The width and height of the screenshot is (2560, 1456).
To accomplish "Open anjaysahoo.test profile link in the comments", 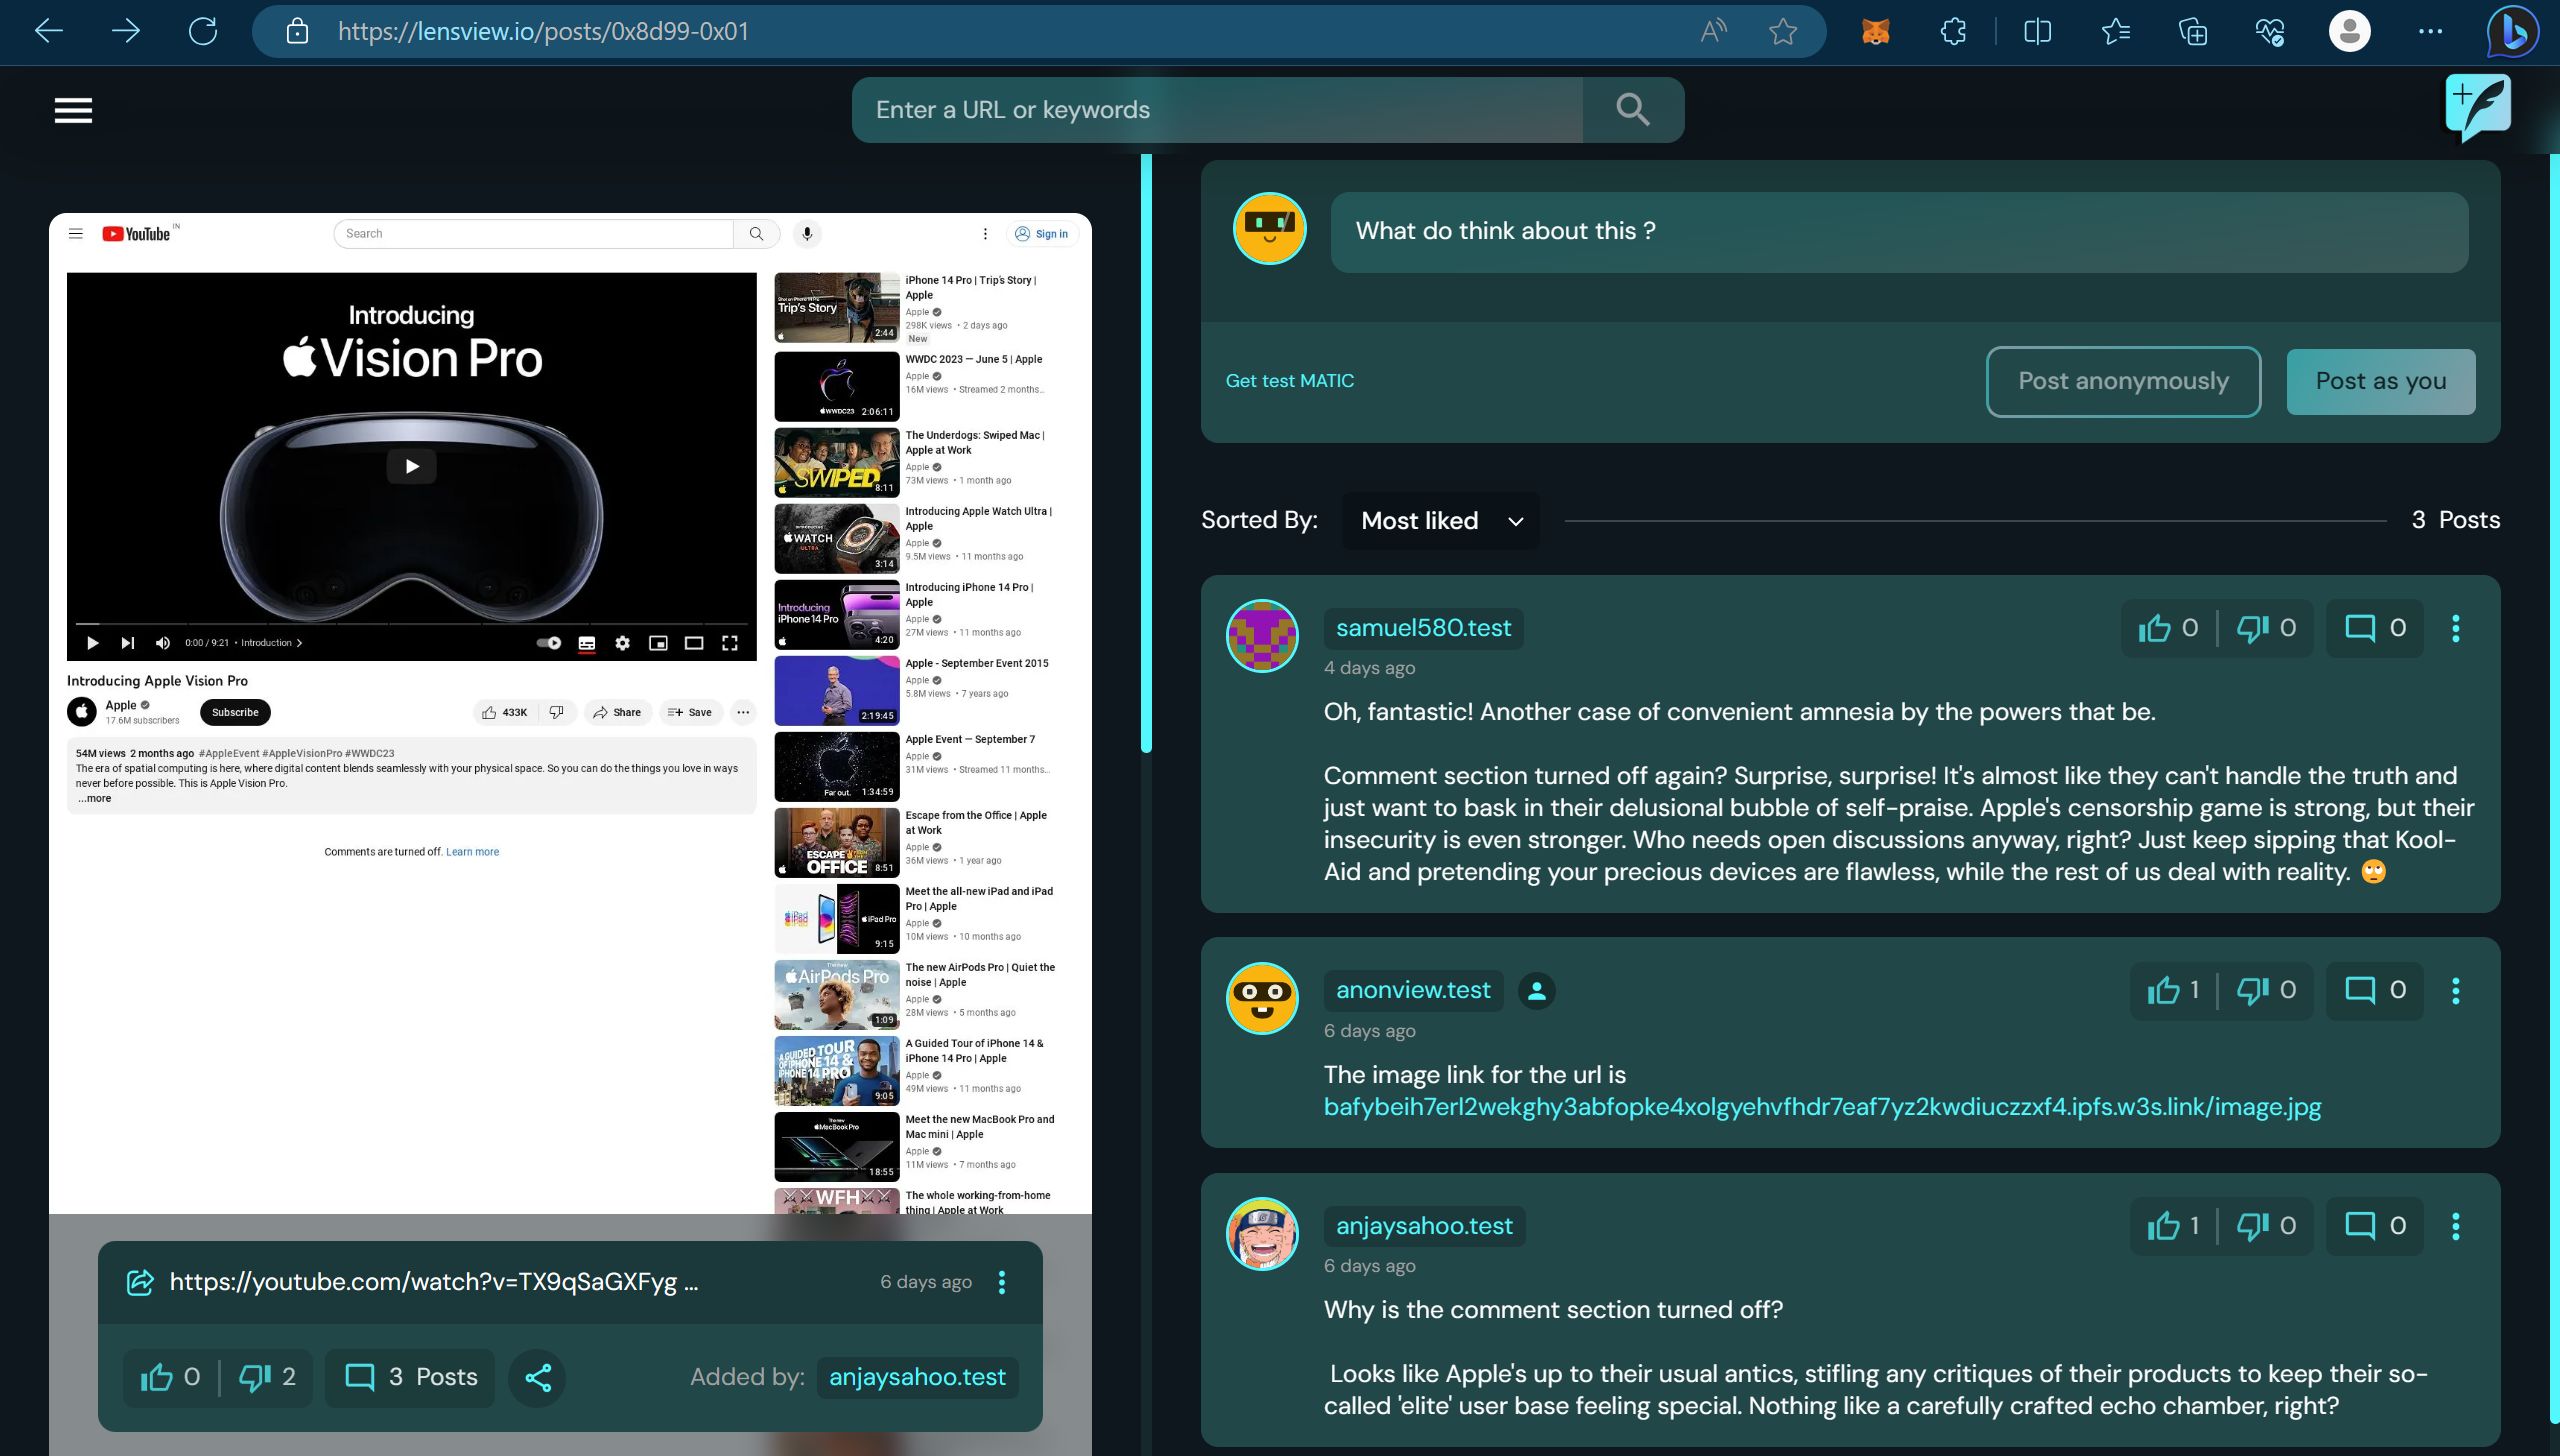I will (1424, 1226).
